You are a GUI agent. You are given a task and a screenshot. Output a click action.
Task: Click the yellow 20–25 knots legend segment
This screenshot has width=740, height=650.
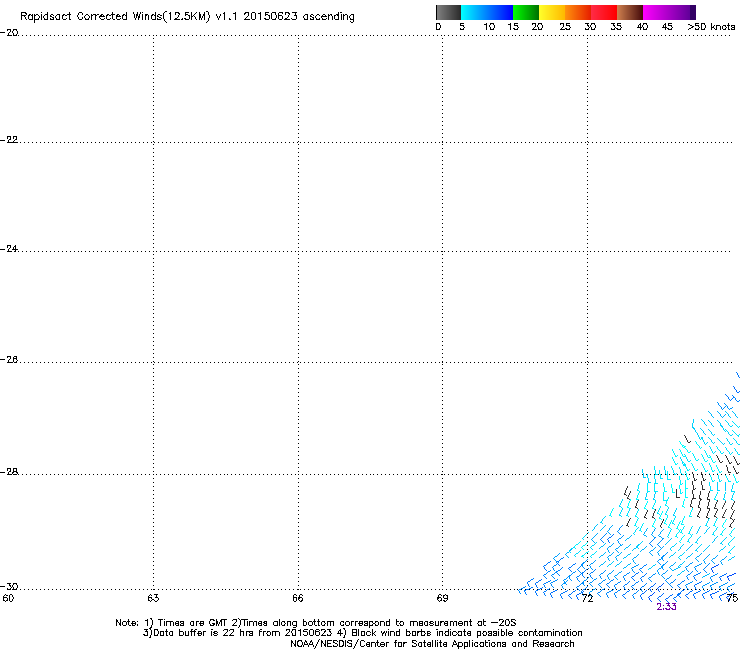click(x=552, y=12)
